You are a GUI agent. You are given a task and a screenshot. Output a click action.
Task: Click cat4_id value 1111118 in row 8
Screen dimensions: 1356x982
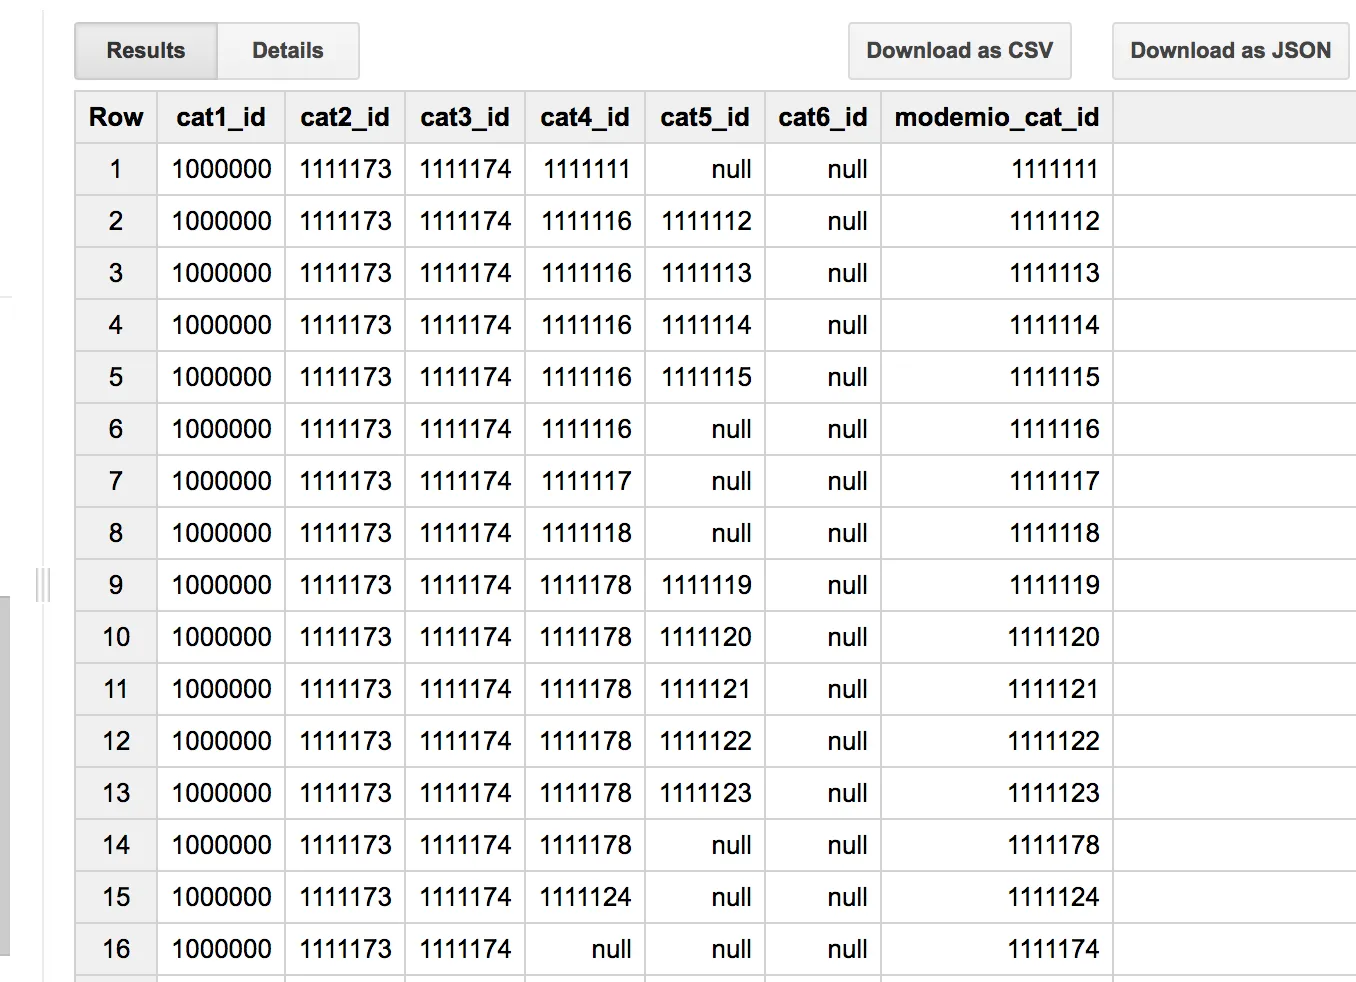[x=586, y=533]
